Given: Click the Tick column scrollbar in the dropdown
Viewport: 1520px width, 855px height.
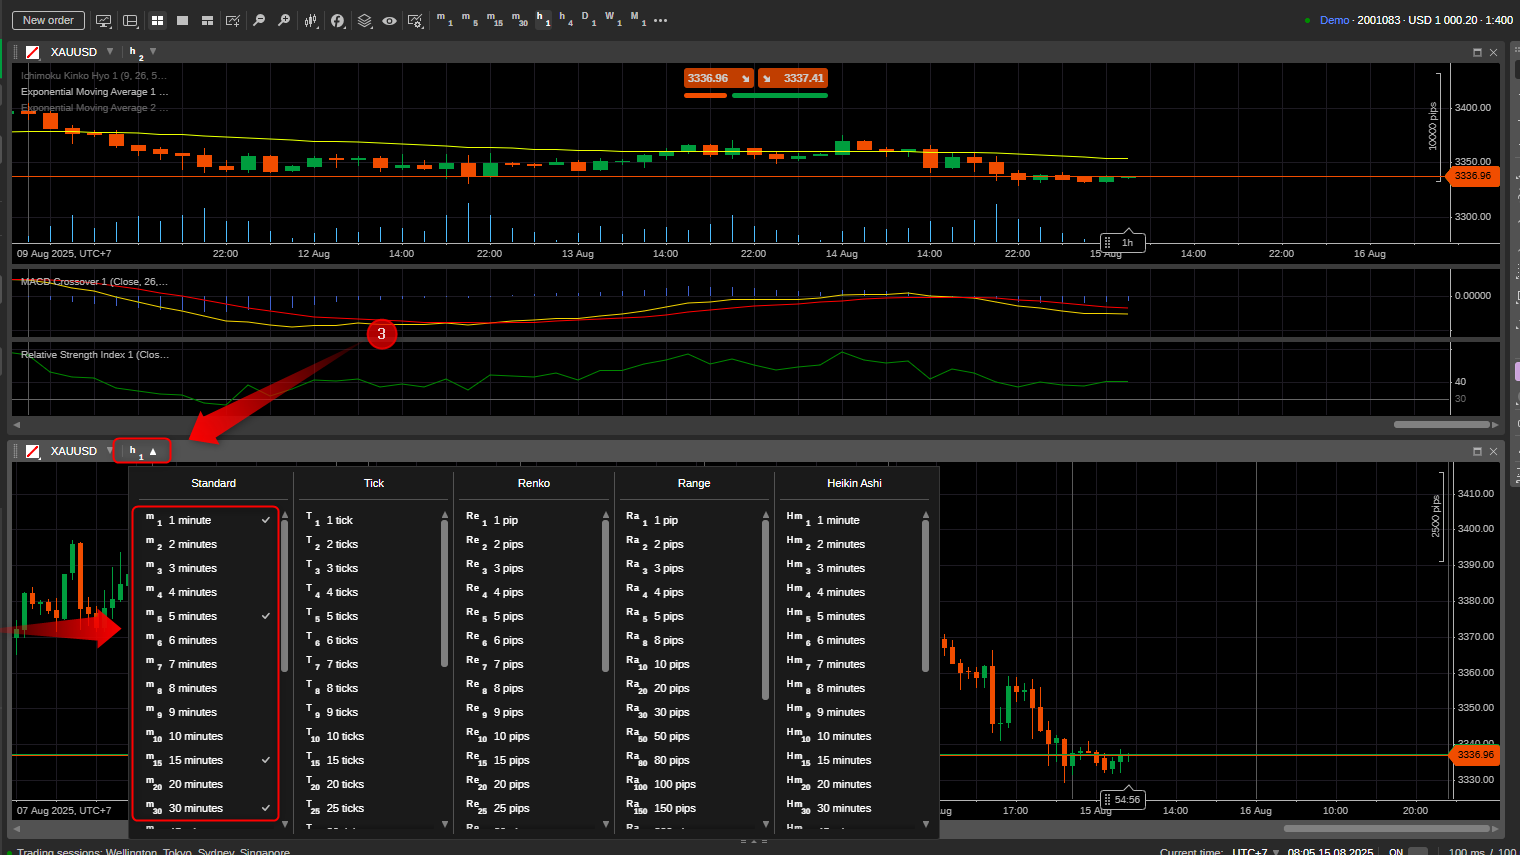Looking at the screenshot, I should 445,594.
